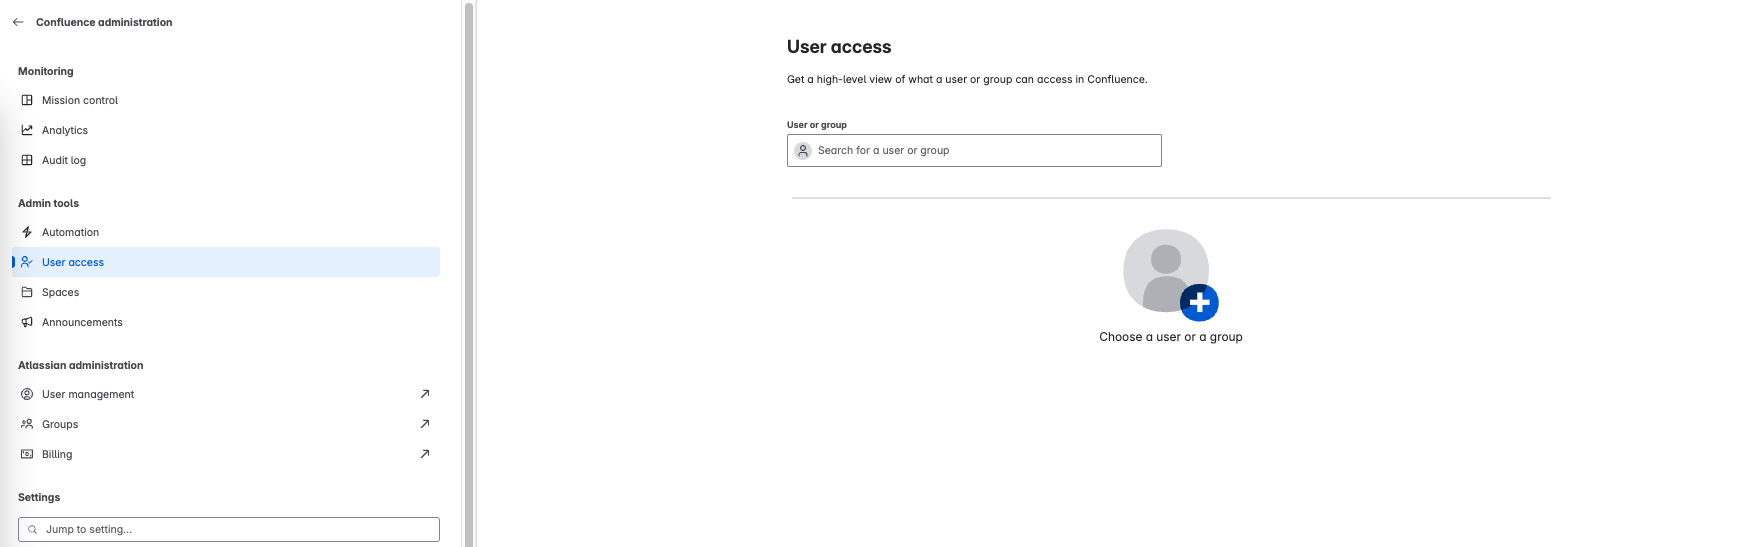Click the Search for a user or group field
Screen dimensions: 1752x547
click(974, 150)
